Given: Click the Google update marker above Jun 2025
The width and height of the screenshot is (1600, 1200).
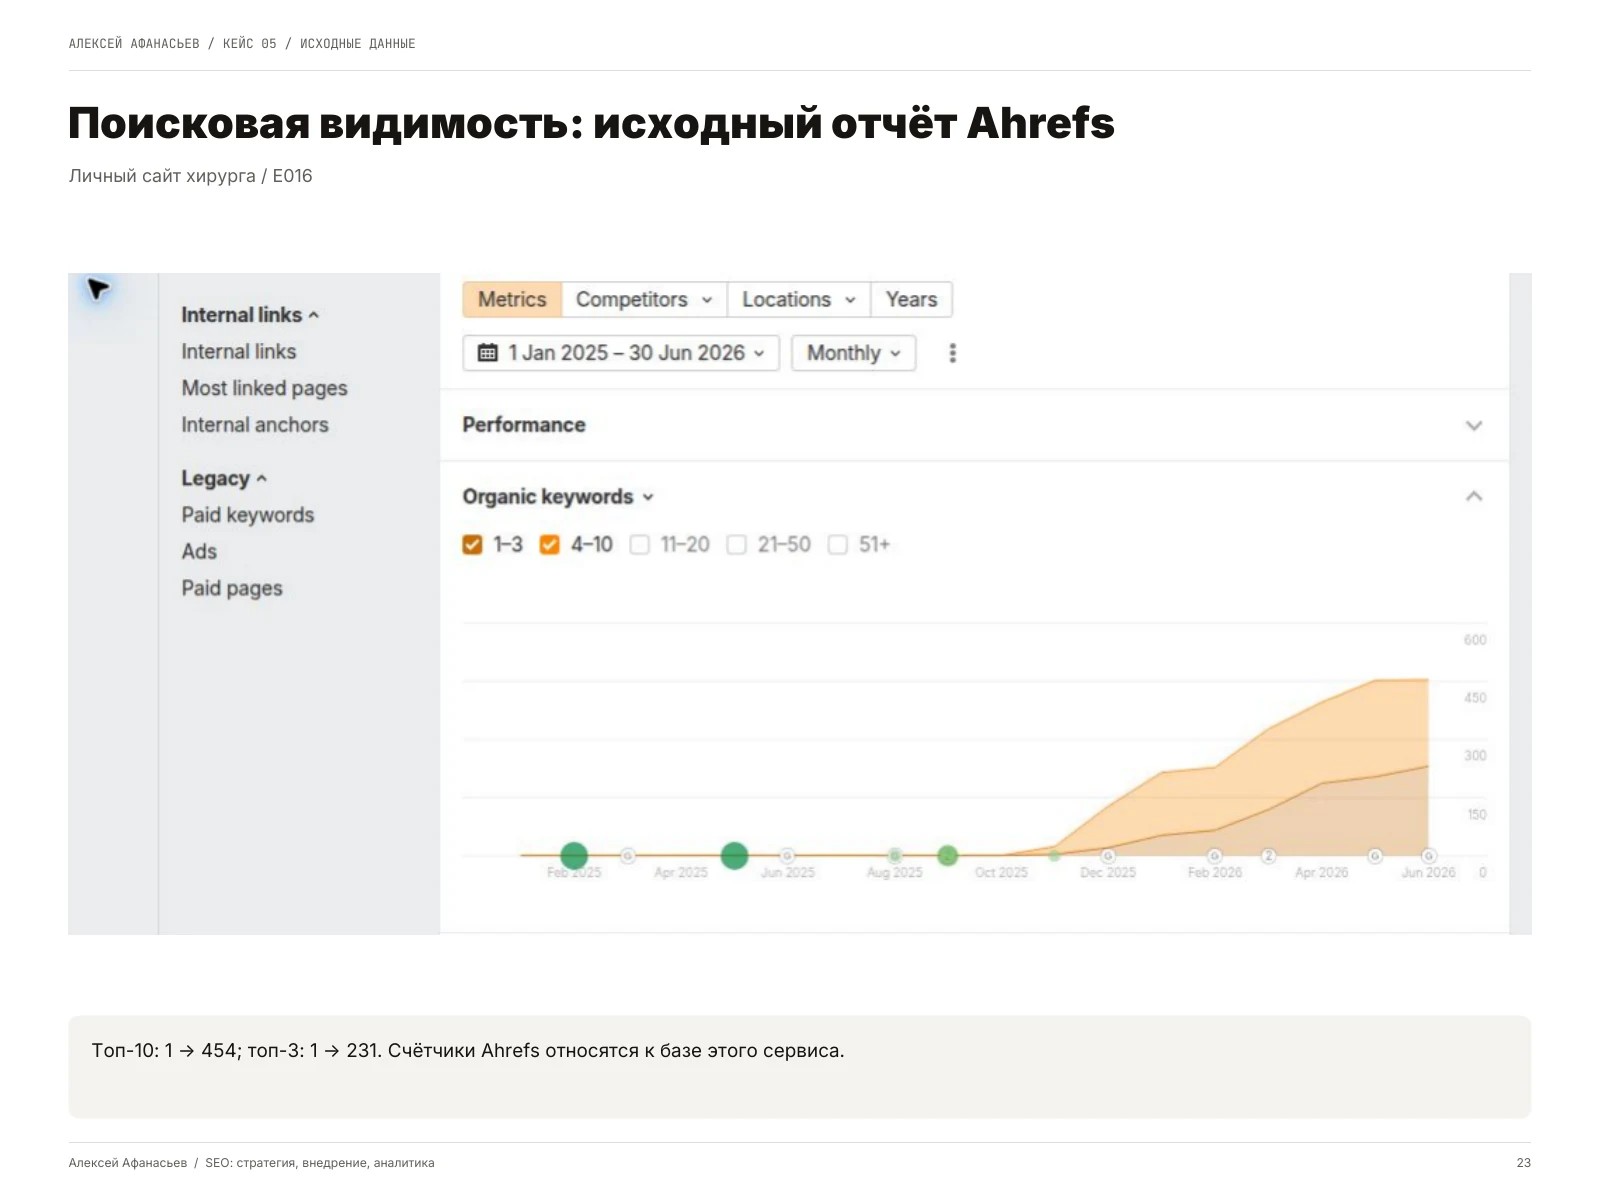Looking at the screenshot, I should pyautogui.click(x=788, y=856).
